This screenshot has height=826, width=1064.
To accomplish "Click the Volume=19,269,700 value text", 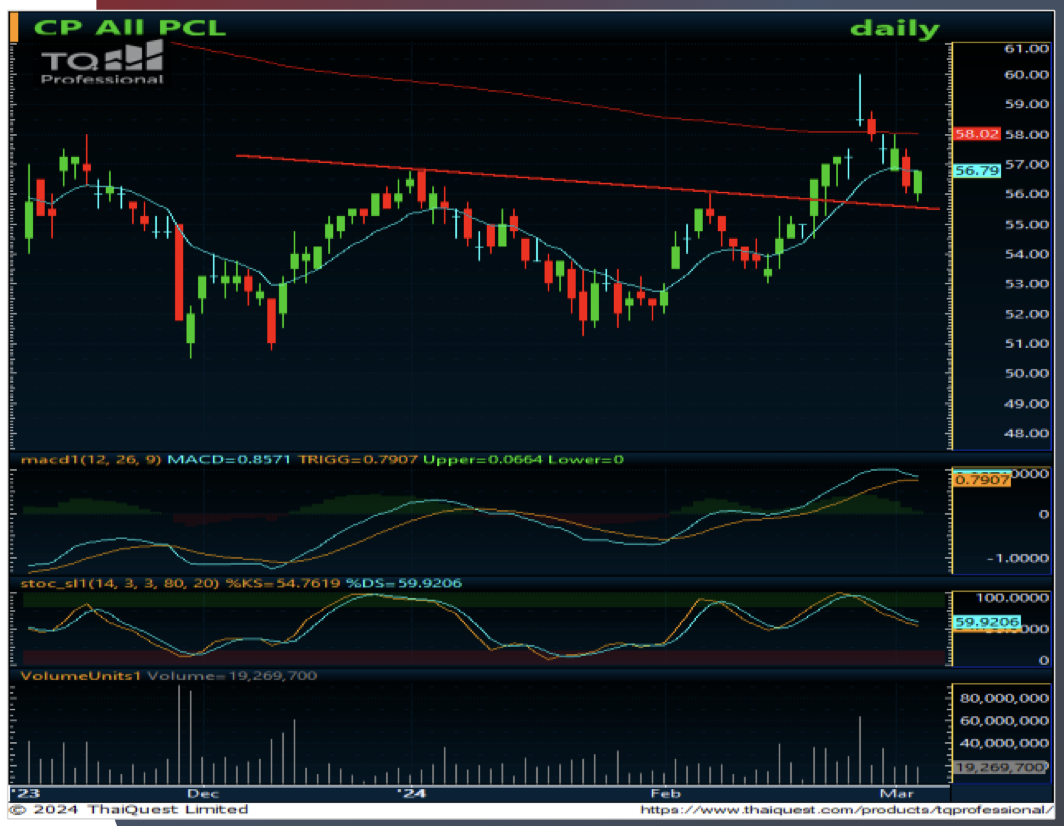I will click(232, 676).
